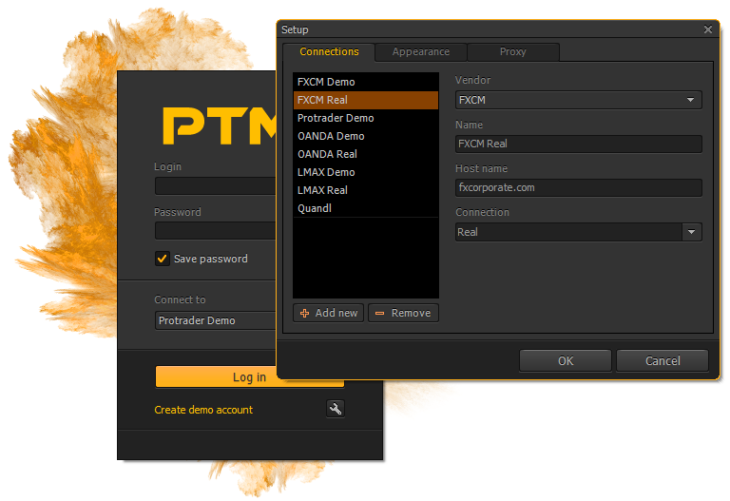This screenshot has height=501, width=730.
Task: Click the Add new button
Action: click(329, 313)
